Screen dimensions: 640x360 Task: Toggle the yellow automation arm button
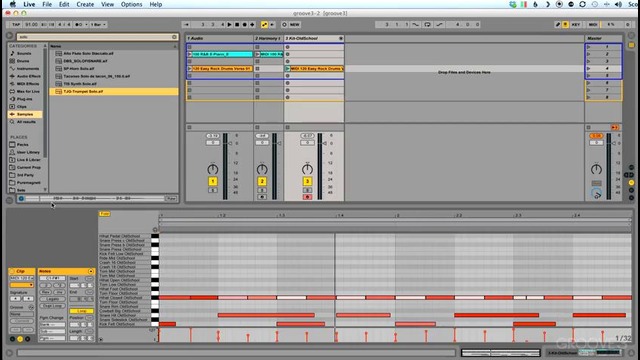(x=264, y=24)
